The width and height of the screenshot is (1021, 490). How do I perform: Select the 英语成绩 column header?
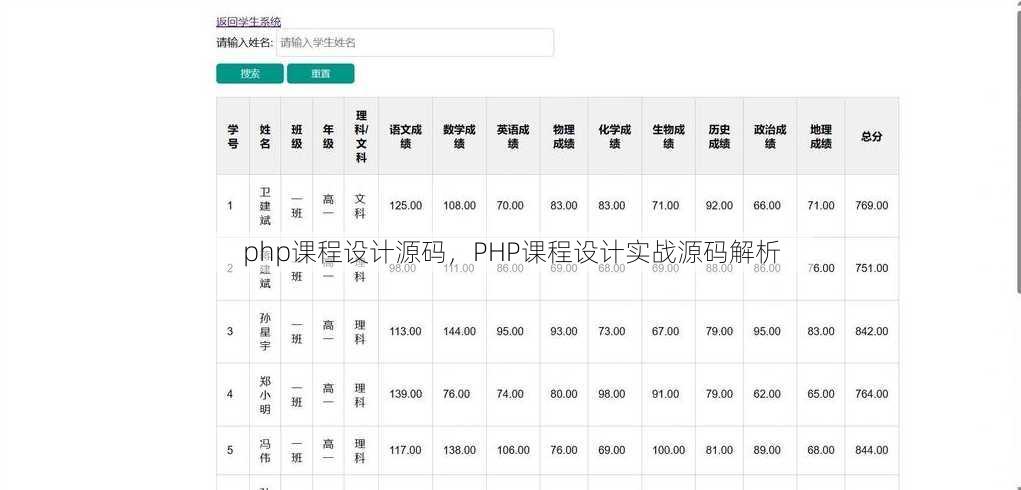point(512,137)
